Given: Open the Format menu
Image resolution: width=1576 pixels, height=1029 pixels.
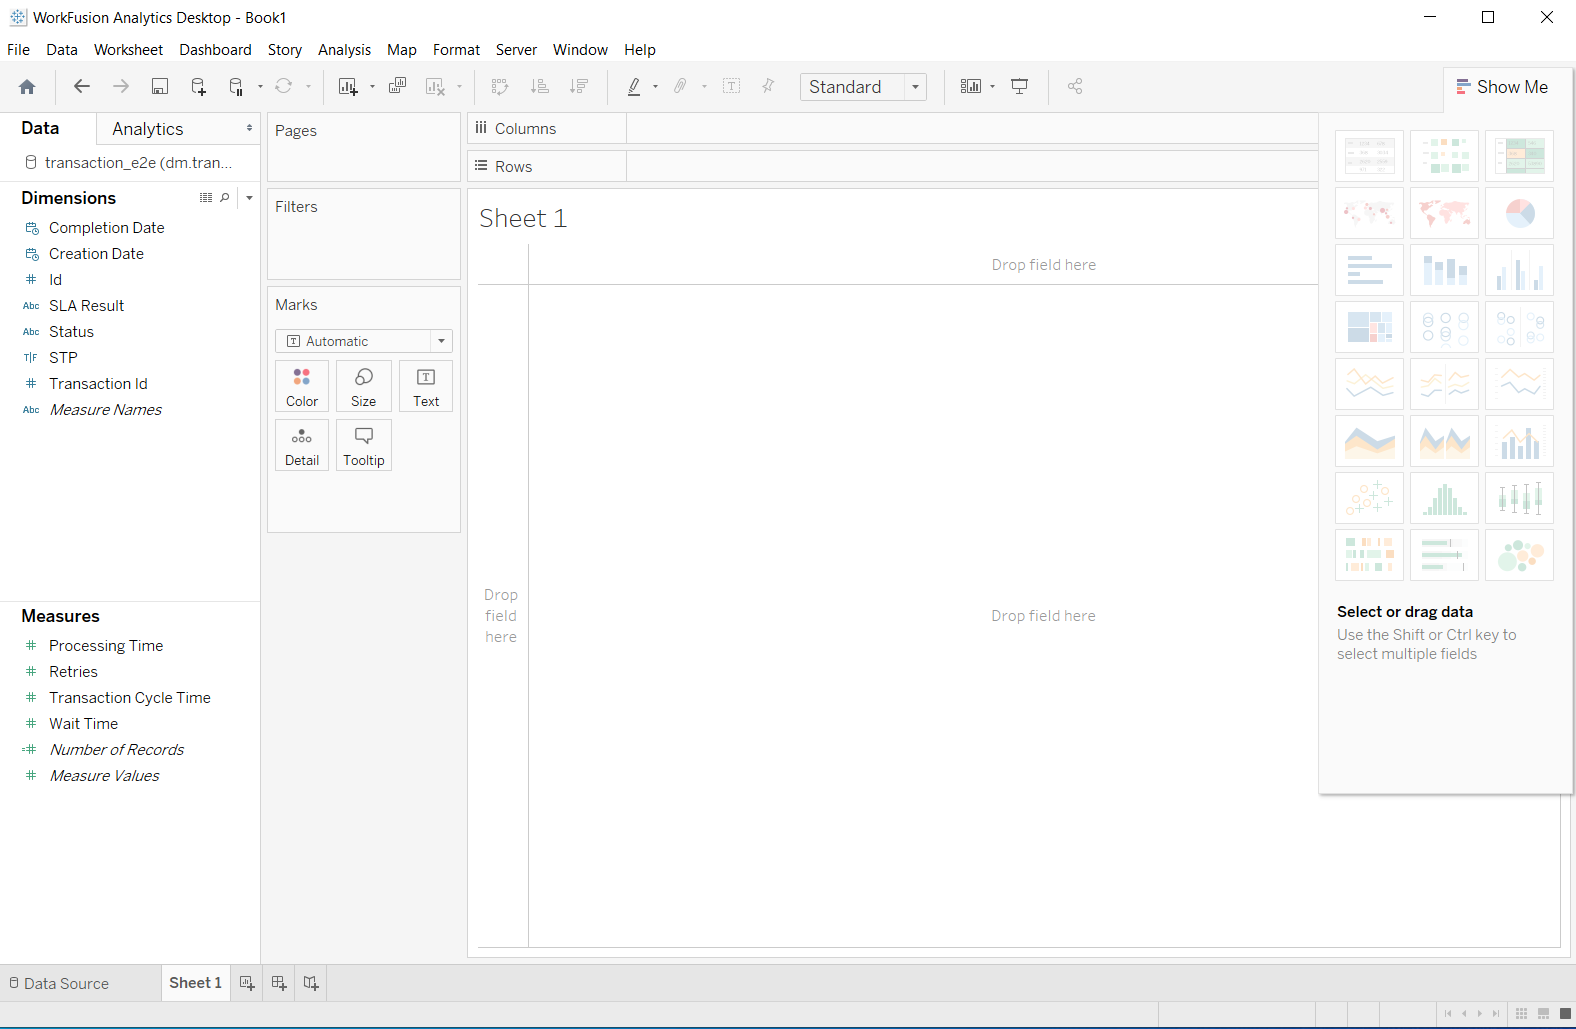Looking at the screenshot, I should click(x=456, y=50).
